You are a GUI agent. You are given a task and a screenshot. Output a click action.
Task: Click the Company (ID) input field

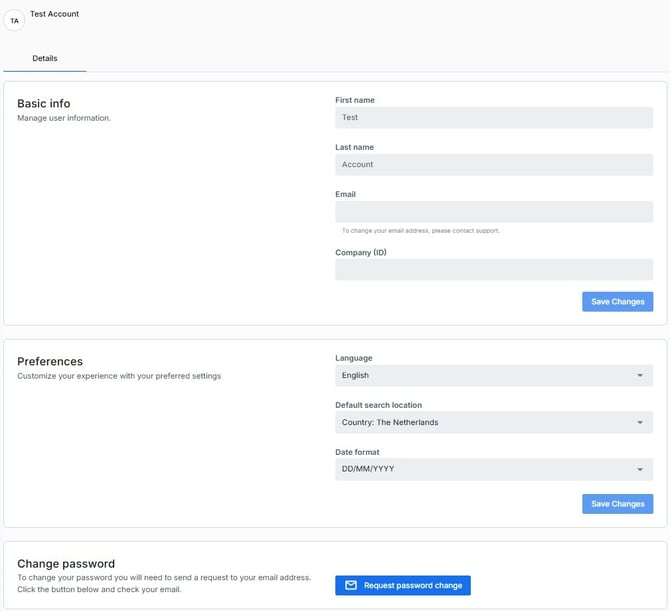[x=494, y=269]
